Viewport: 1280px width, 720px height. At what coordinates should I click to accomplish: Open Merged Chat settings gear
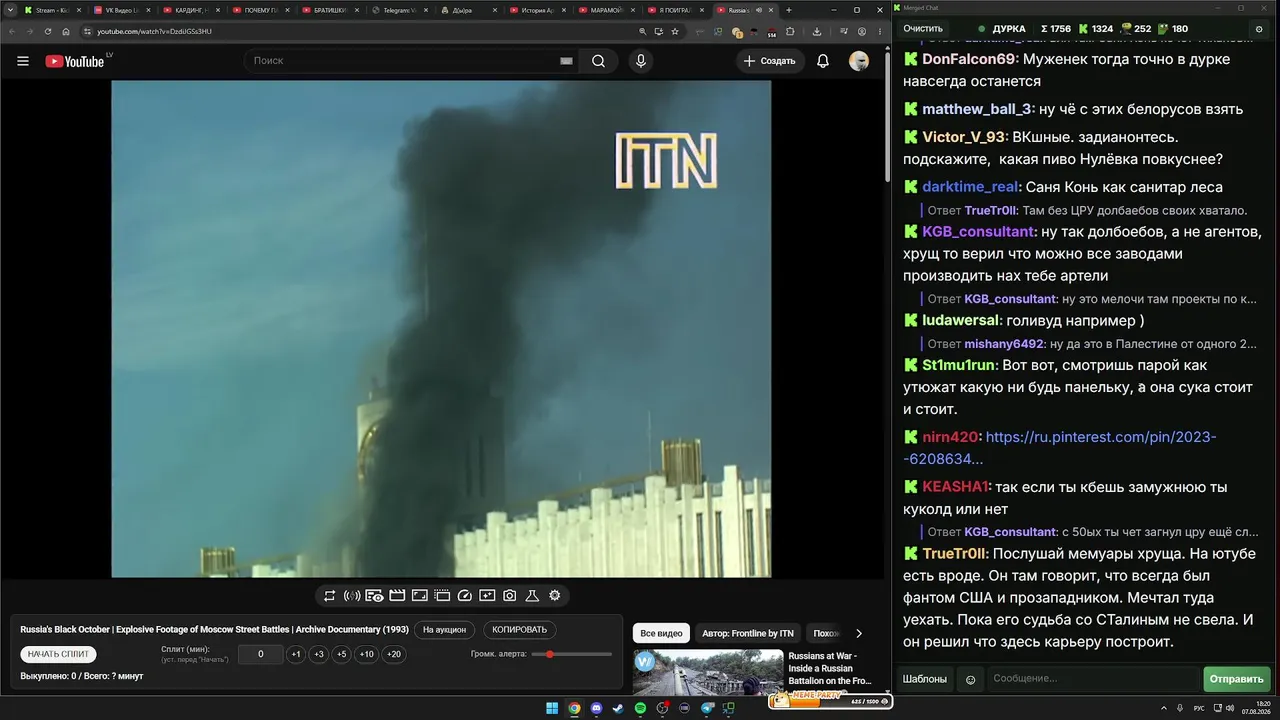point(1259,29)
